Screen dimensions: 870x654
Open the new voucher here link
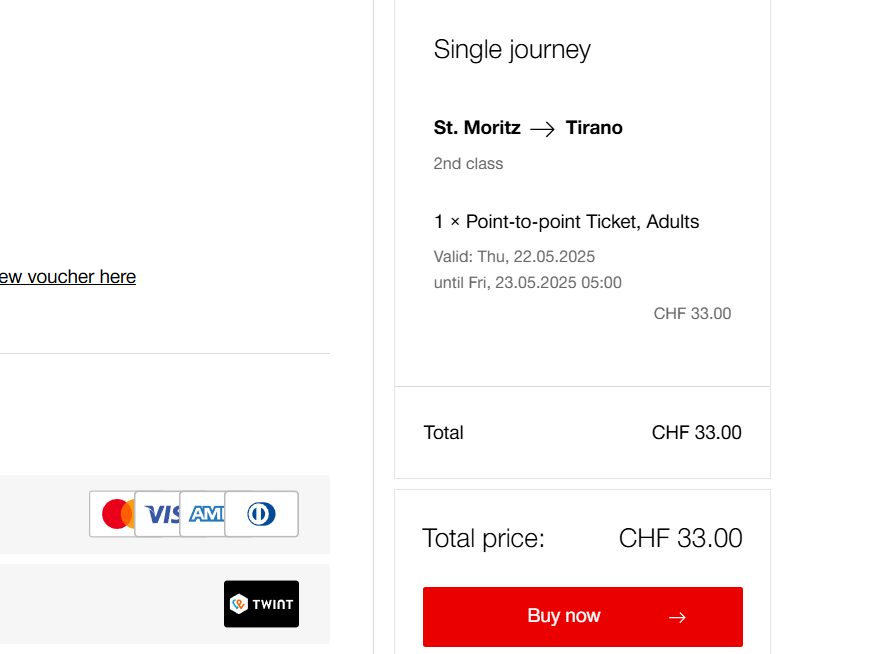tap(68, 277)
